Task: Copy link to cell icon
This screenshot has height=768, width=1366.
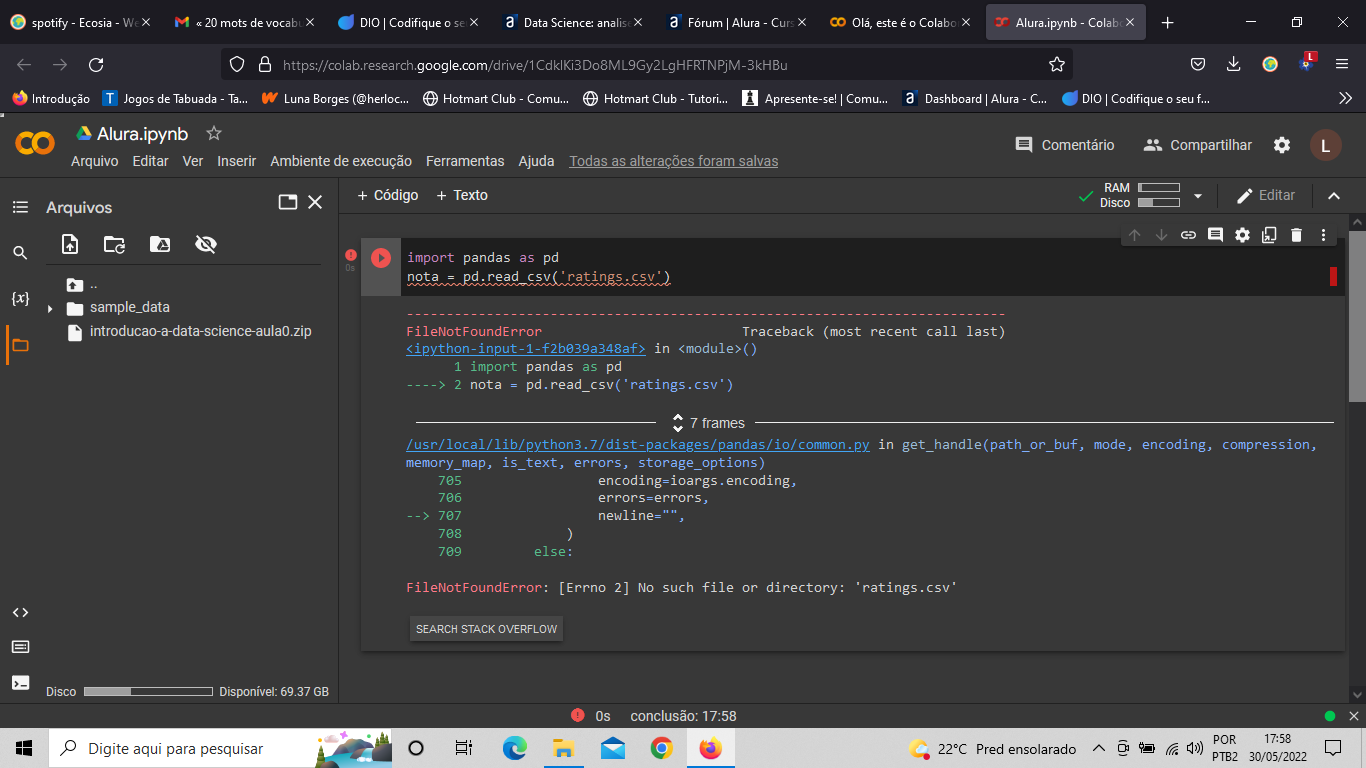Action: click(1188, 235)
